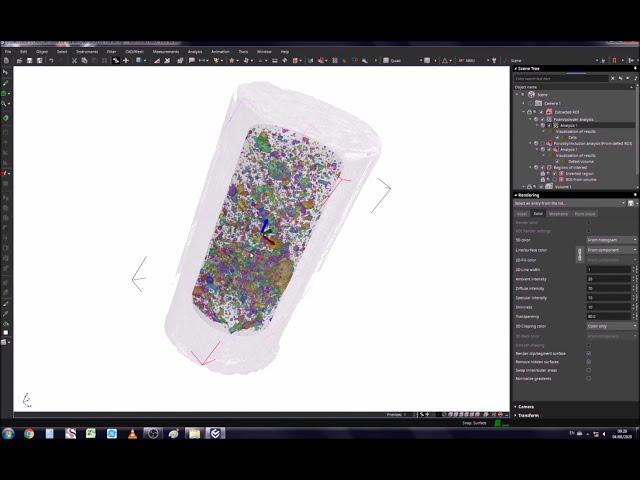Open the Filter menu
The height and width of the screenshot is (480, 640).
[111, 52]
